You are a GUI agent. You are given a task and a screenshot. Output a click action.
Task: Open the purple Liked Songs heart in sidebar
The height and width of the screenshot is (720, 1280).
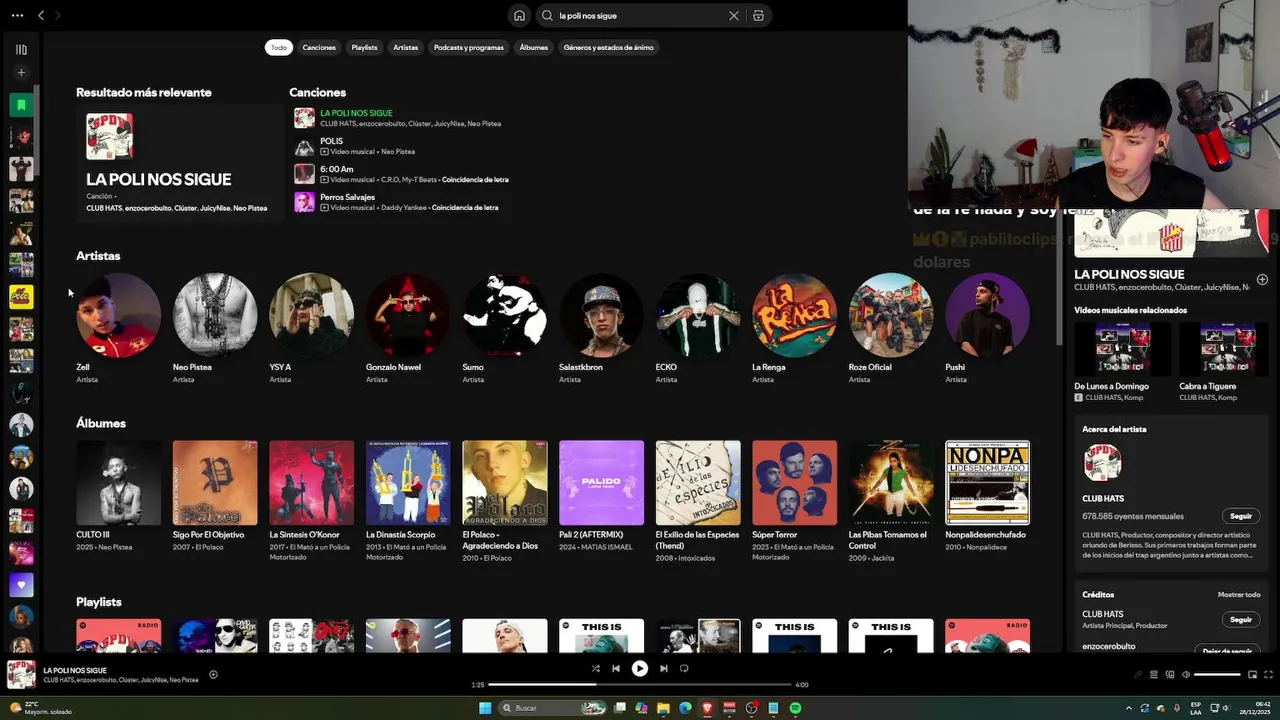(21, 584)
